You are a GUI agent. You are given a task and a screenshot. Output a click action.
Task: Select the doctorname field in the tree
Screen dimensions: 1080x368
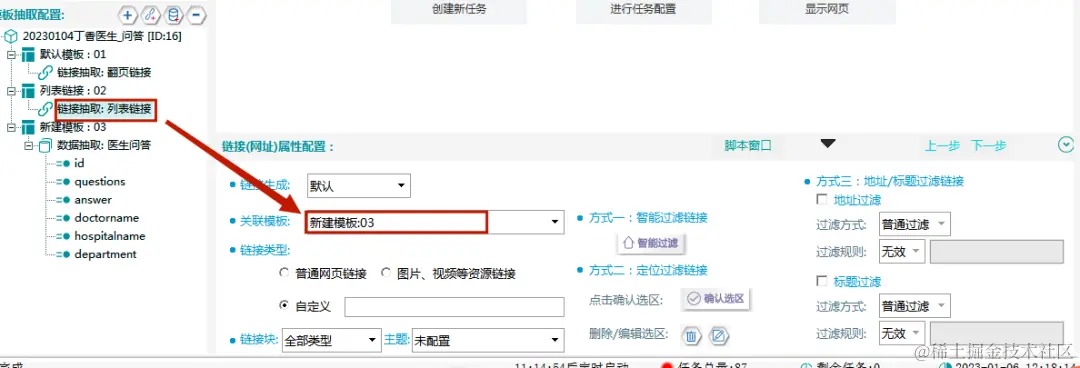pyautogui.click(x=107, y=218)
